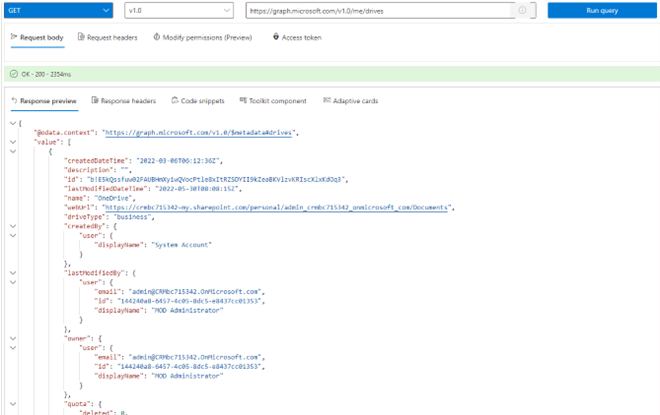Click the "deleted" key under quota
Screen dimensions: 660x415
[96, 412]
